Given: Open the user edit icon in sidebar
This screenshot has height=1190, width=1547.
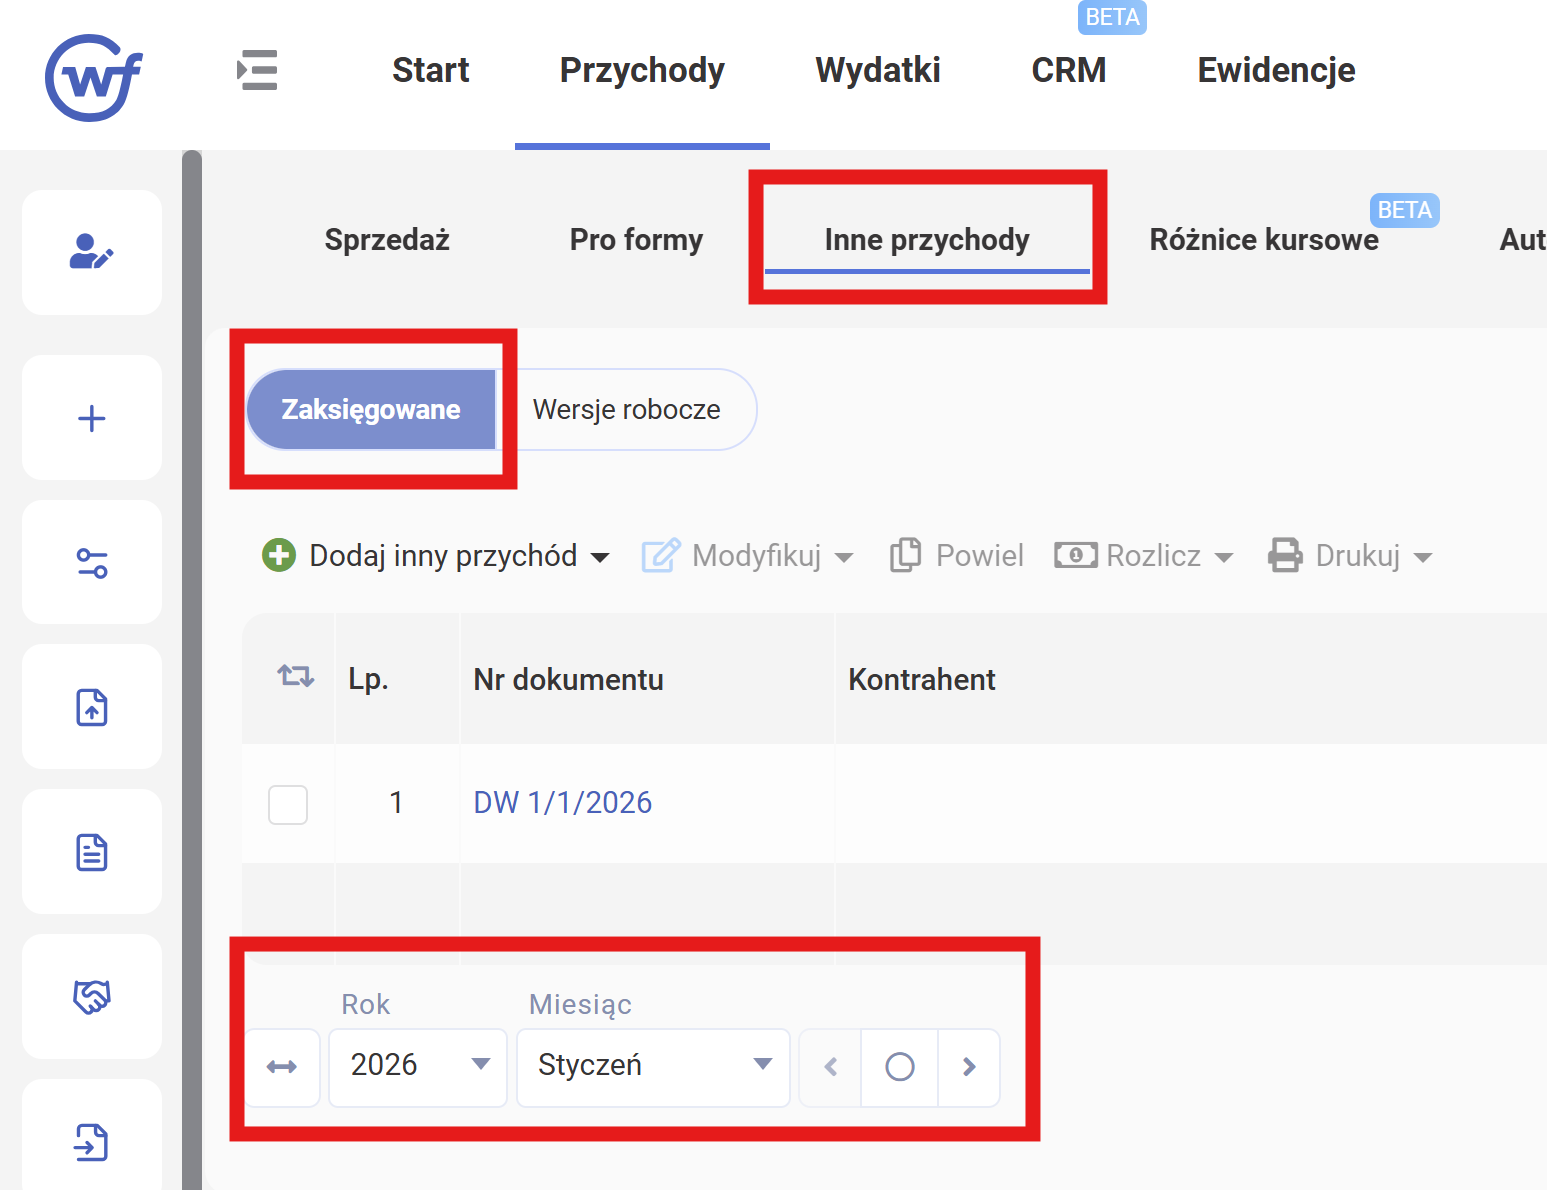Looking at the screenshot, I should [x=91, y=252].
